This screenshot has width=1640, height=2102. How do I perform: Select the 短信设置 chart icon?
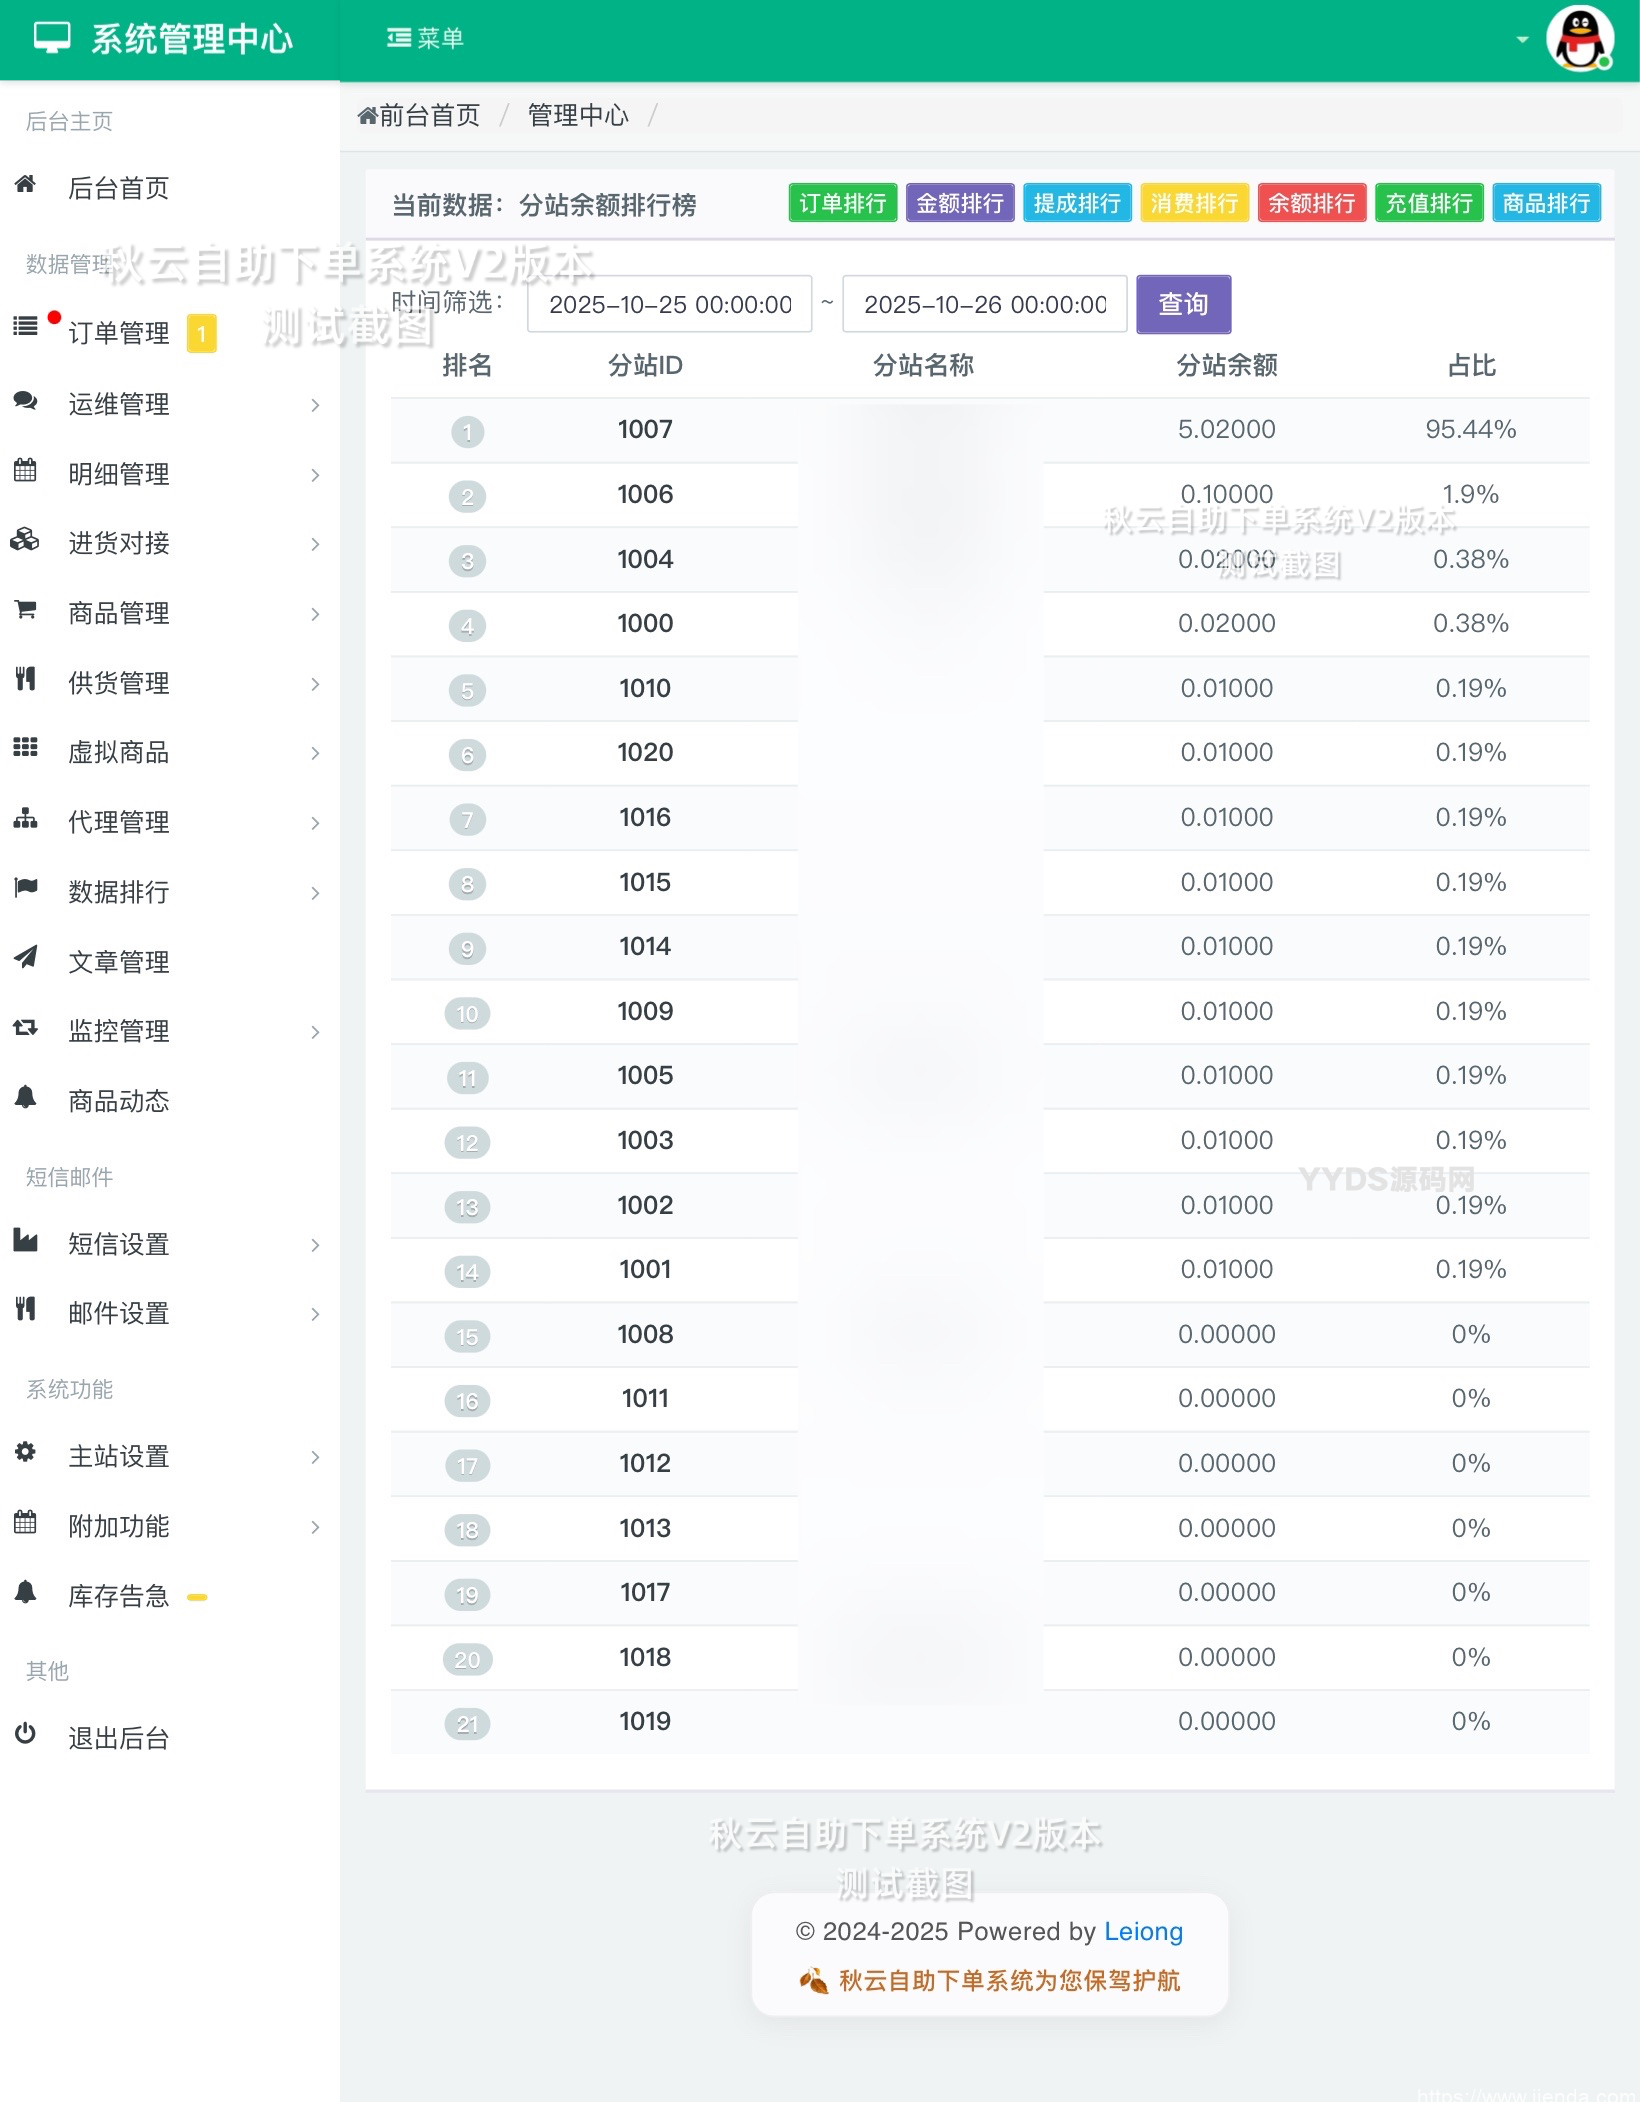coord(25,1243)
